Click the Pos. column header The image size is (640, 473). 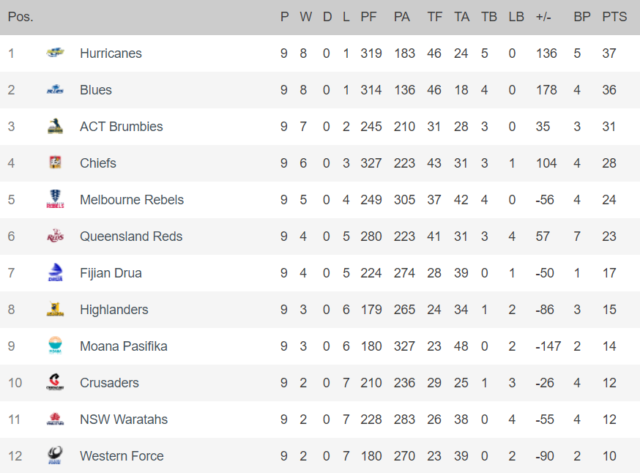click(20, 17)
